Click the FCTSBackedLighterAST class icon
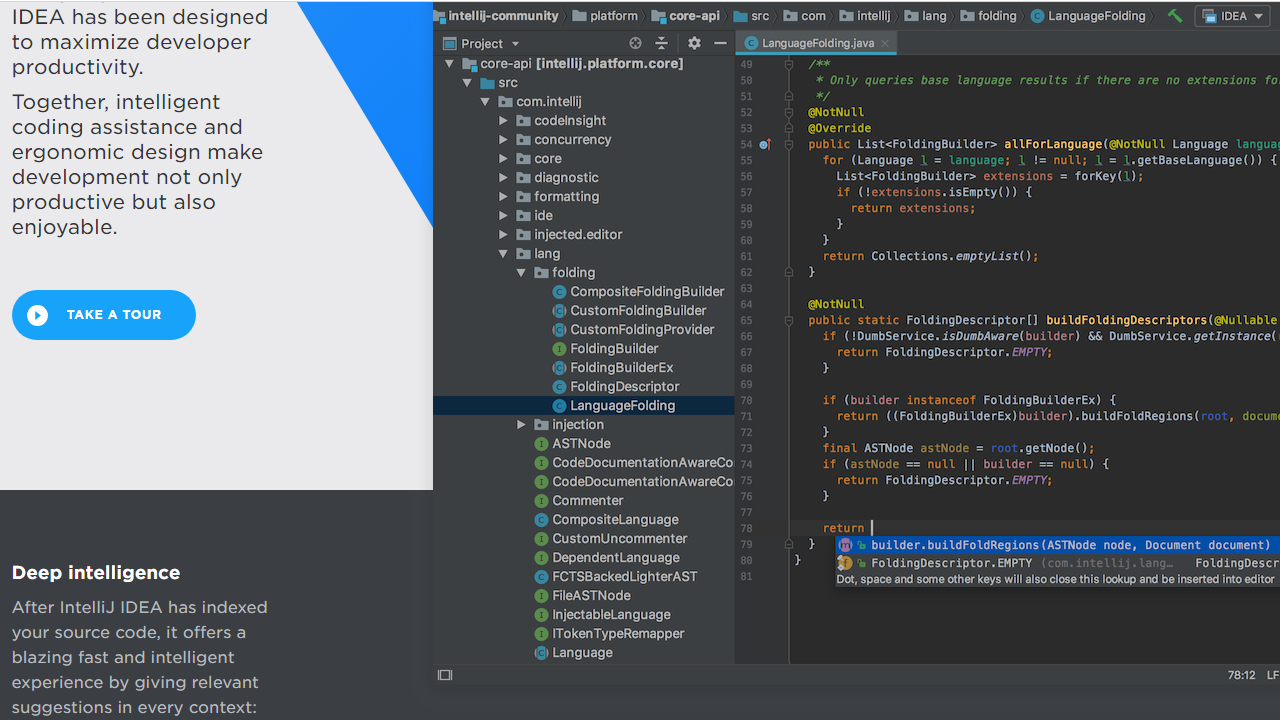The height and width of the screenshot is (720, 1280). [542, 577]
